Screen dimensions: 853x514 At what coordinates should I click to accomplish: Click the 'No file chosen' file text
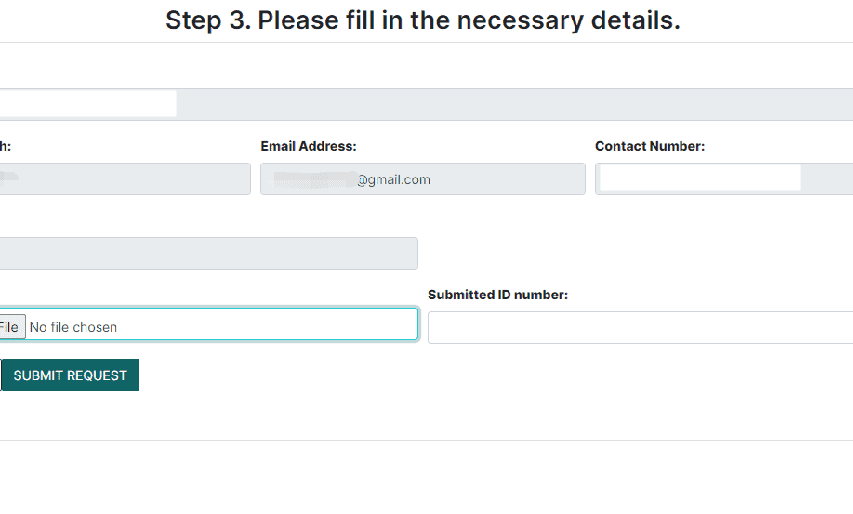[x=73, y=327]
